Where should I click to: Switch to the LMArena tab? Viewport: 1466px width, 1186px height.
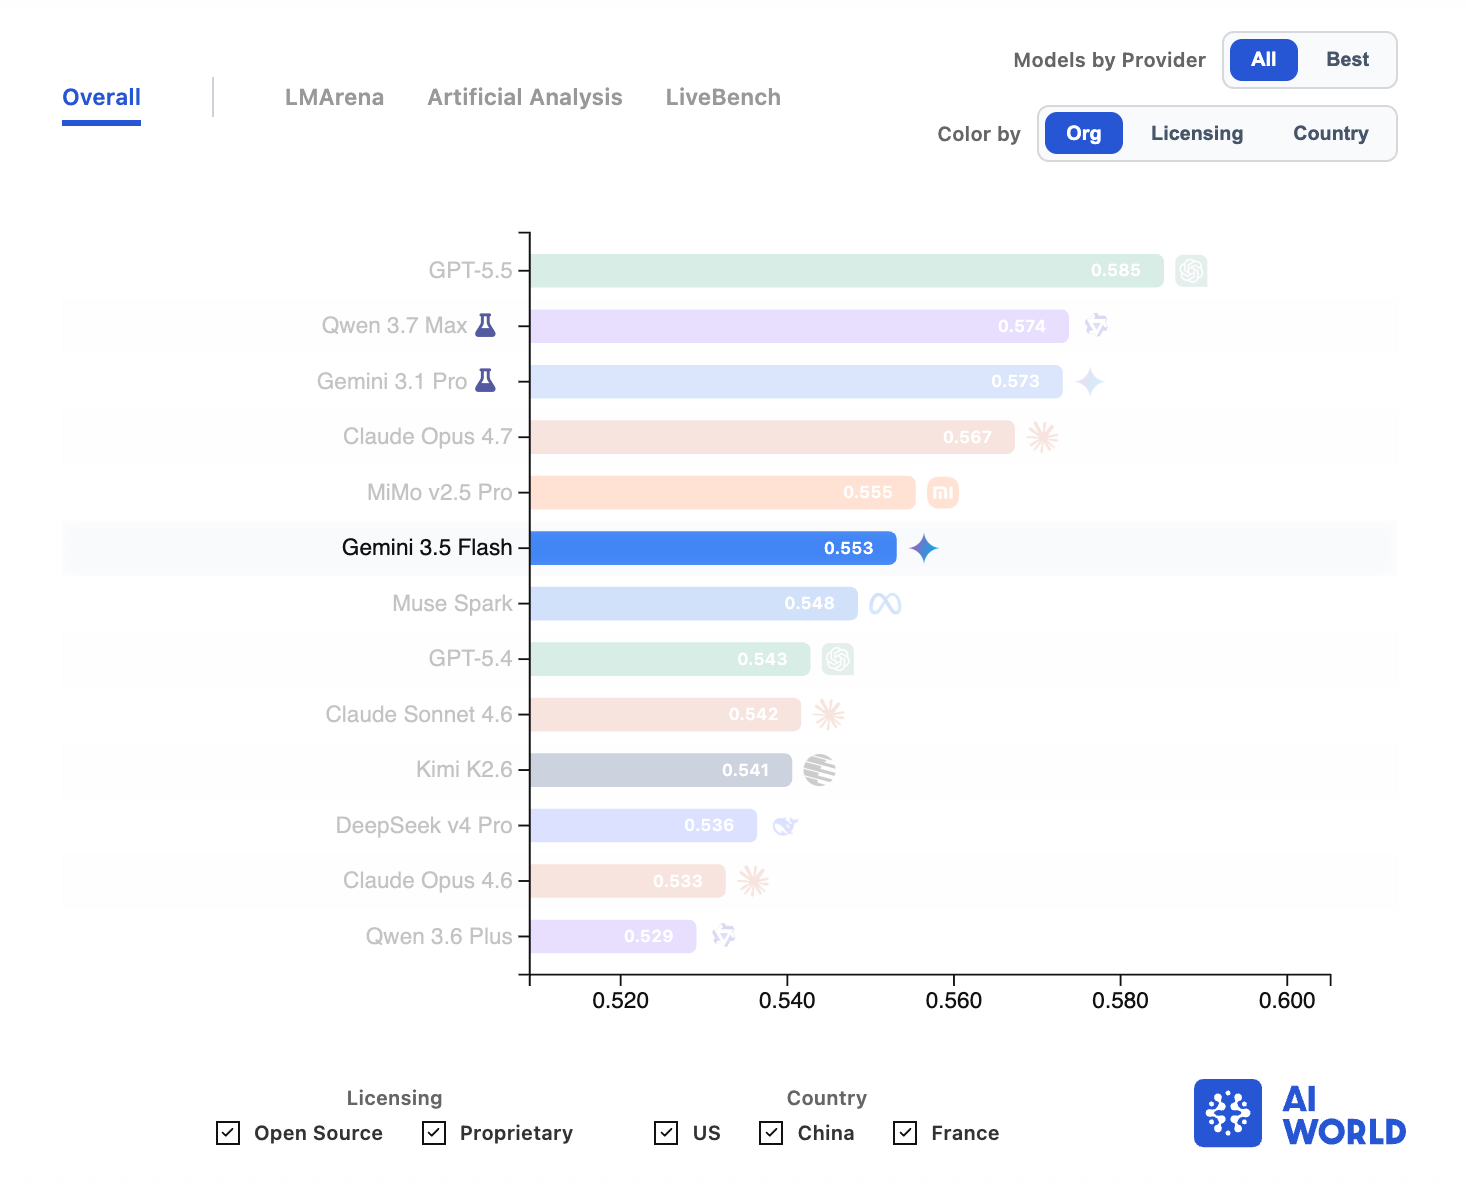(x=334, y=98)
